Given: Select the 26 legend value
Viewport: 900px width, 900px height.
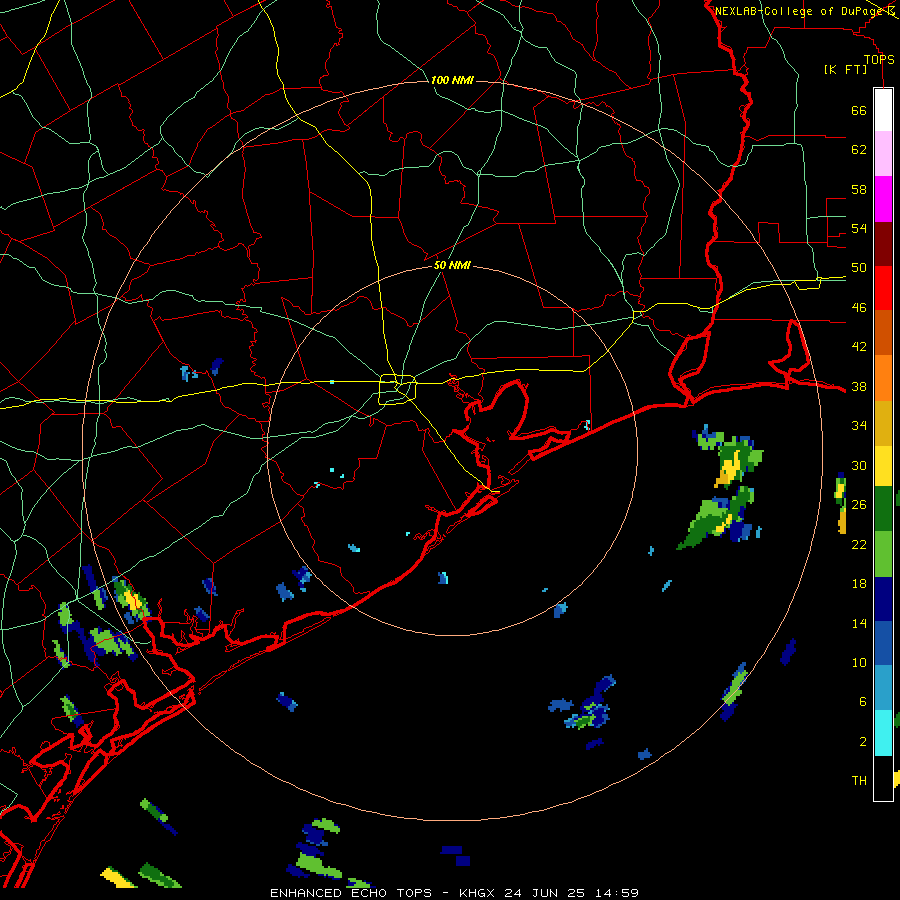Looking at the screenshot, I should pos(859,505).
